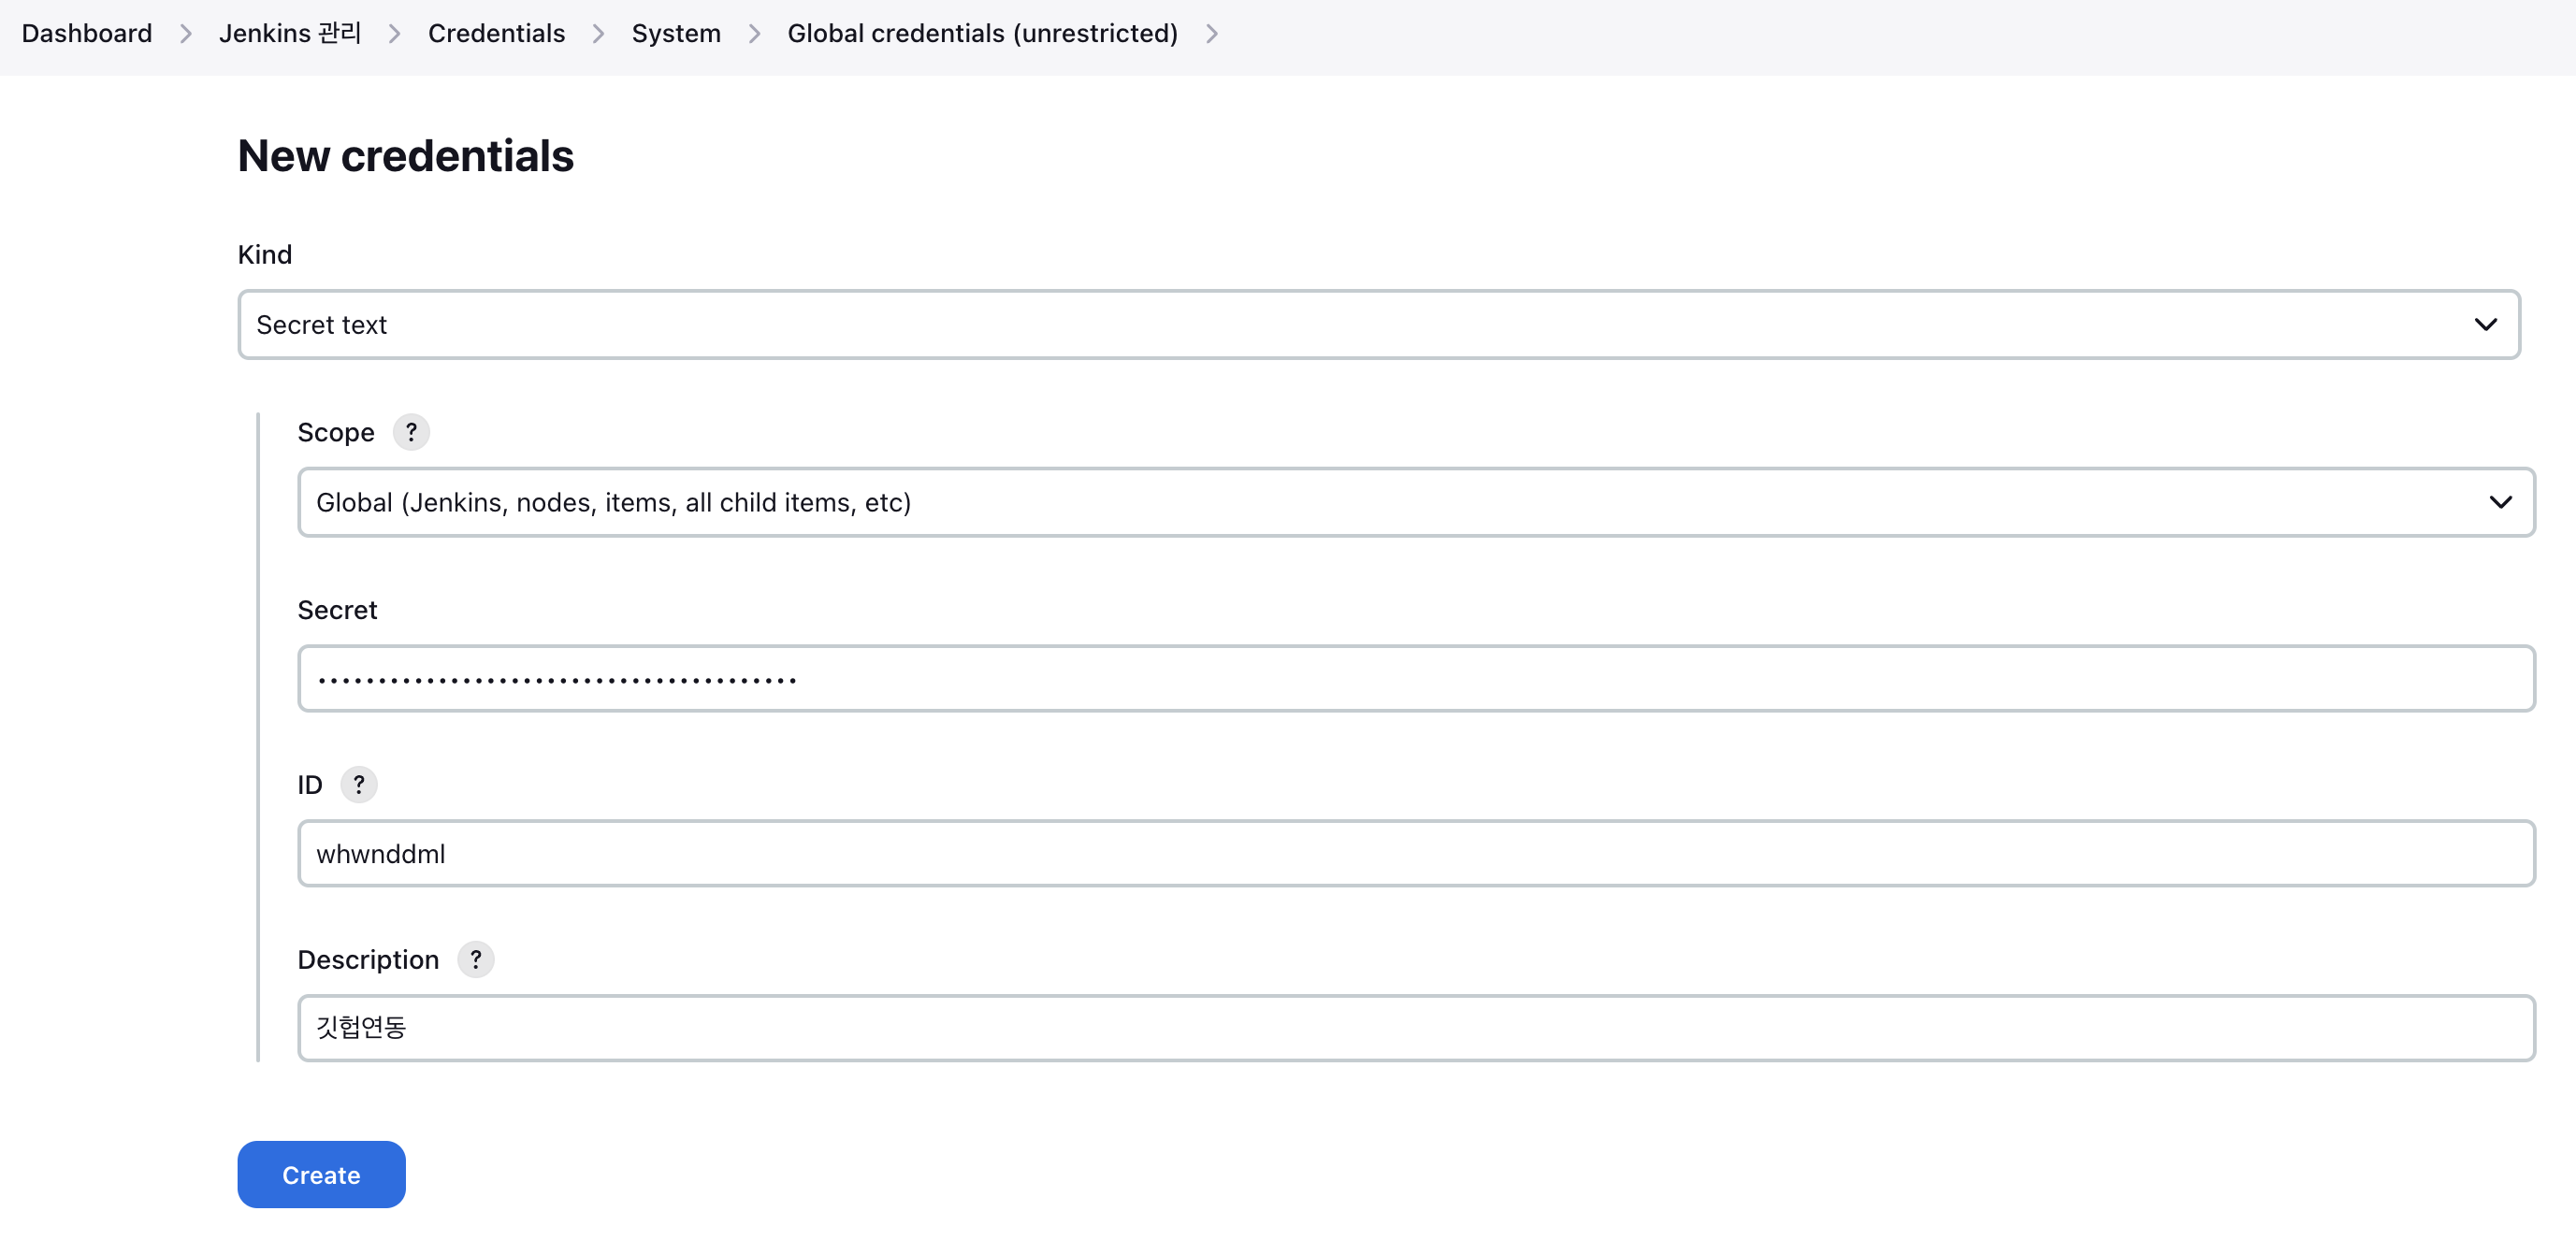Click the ID field containing whwnddml
This screenshot has height=1240, width=2576.
click(x=1414, y=853)
